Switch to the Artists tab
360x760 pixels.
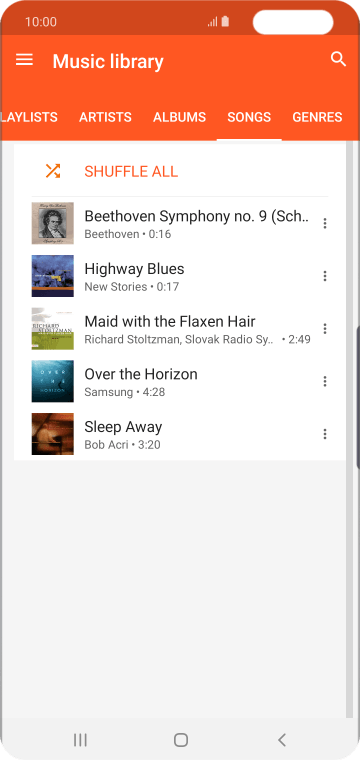[105, 117]
